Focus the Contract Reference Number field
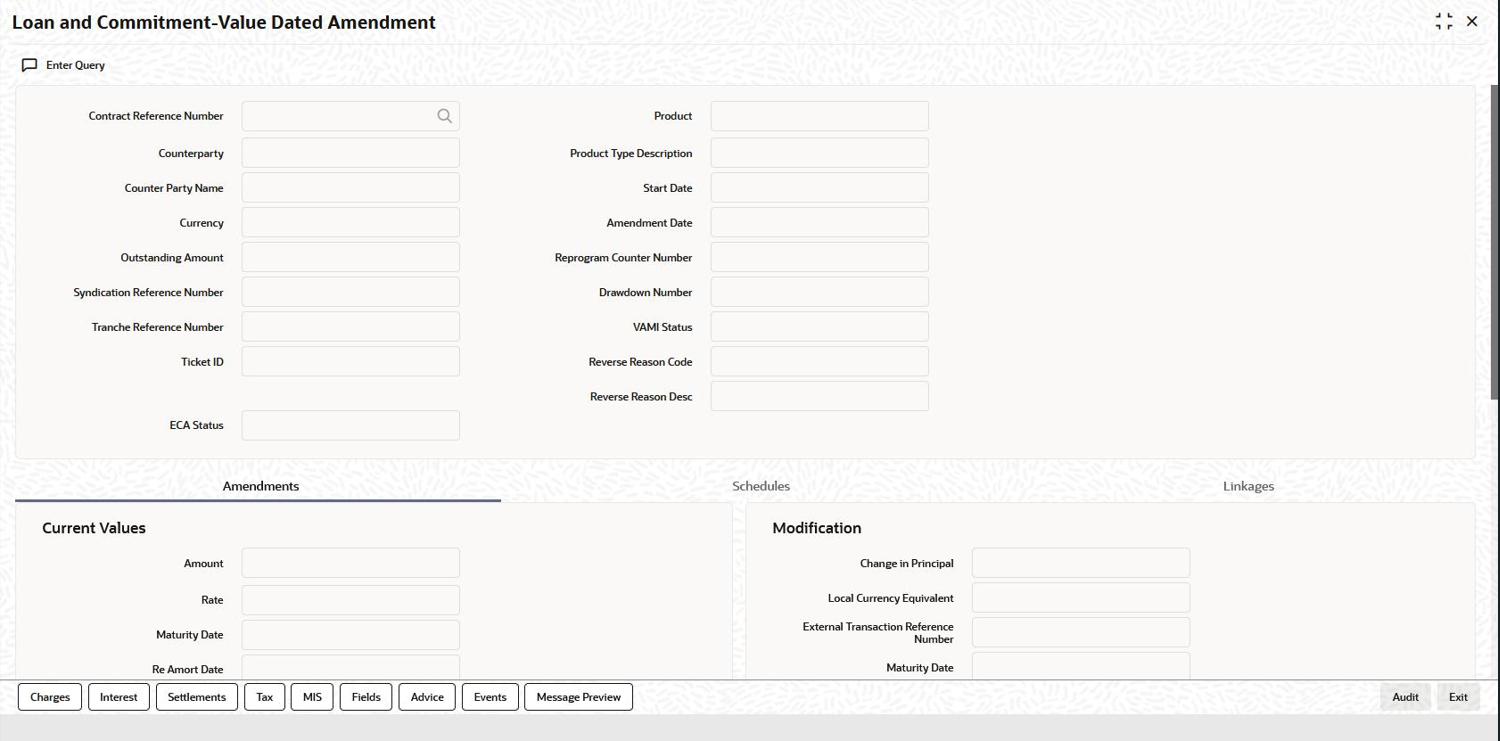 pos(350,116)
